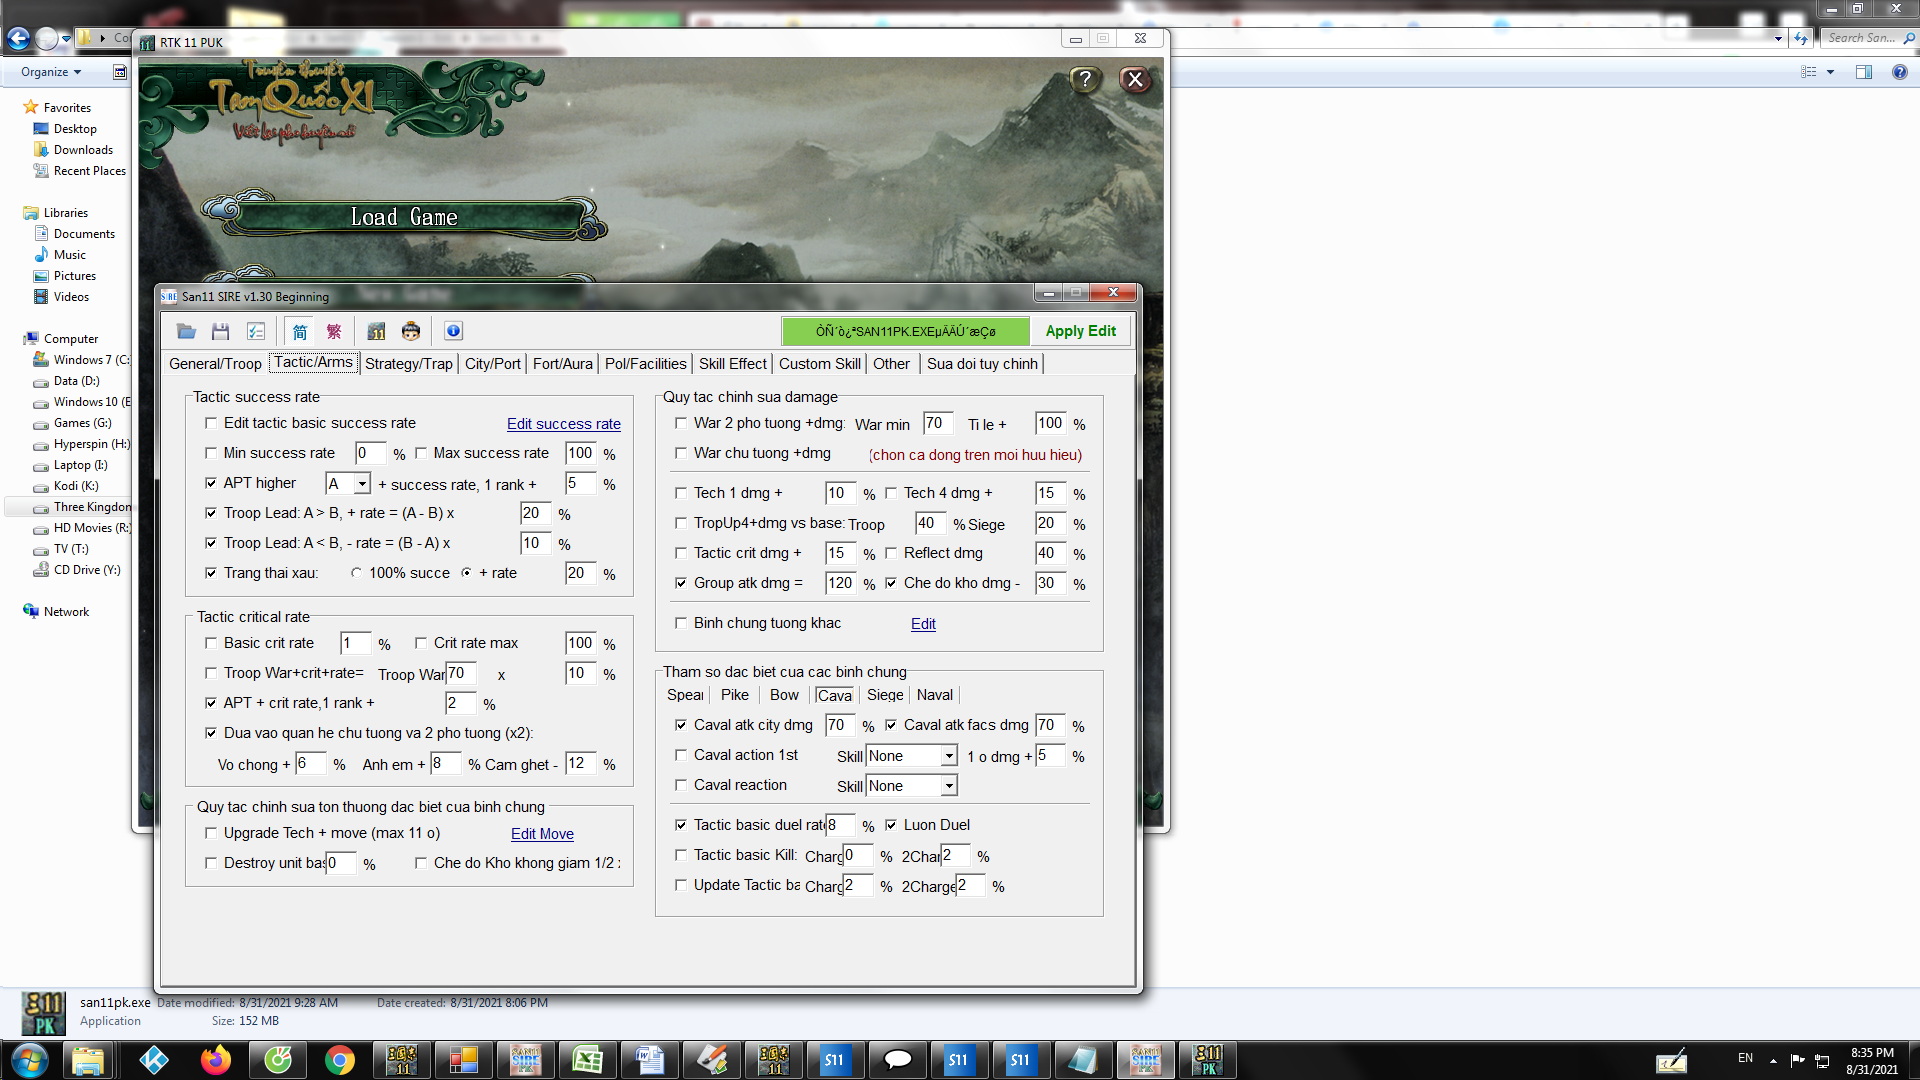Uncheck Group atk dmg checkbox
Viewport: 1920px width, 1080px height.
point(681,583)
